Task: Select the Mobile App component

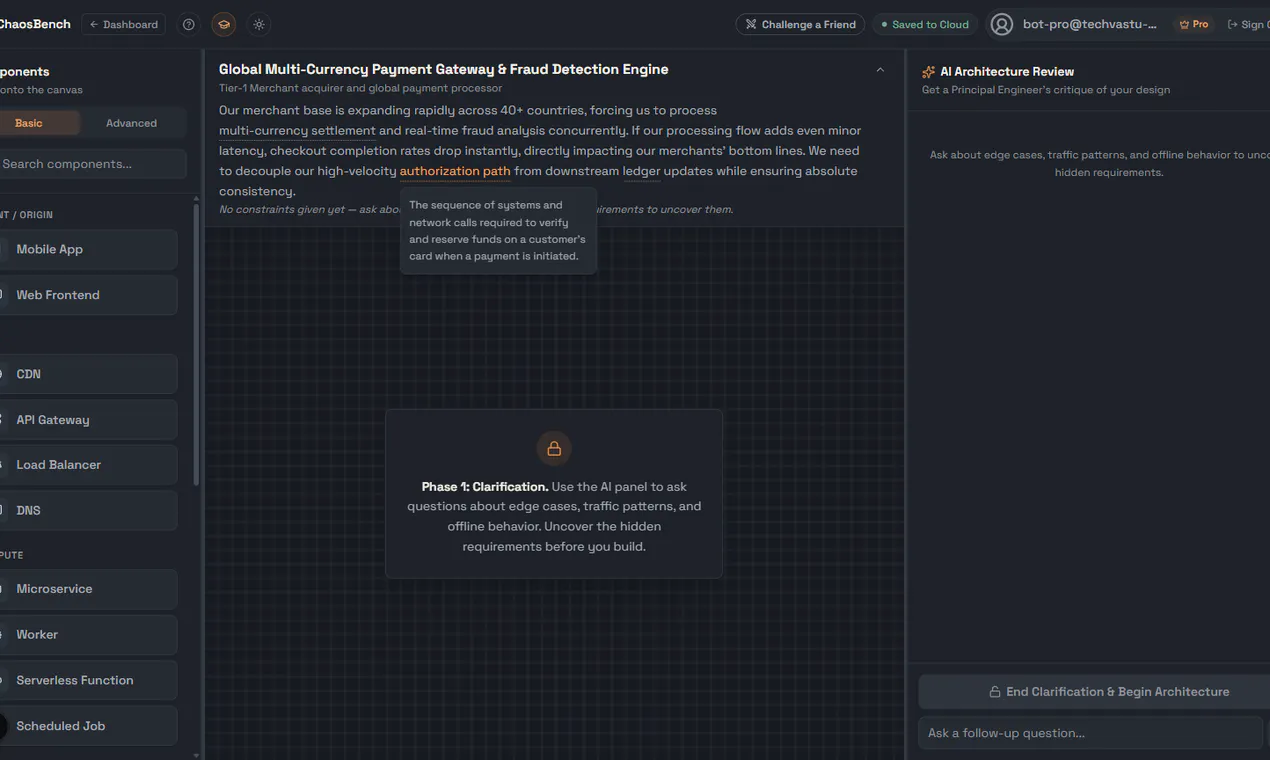Action: point(88,249)
